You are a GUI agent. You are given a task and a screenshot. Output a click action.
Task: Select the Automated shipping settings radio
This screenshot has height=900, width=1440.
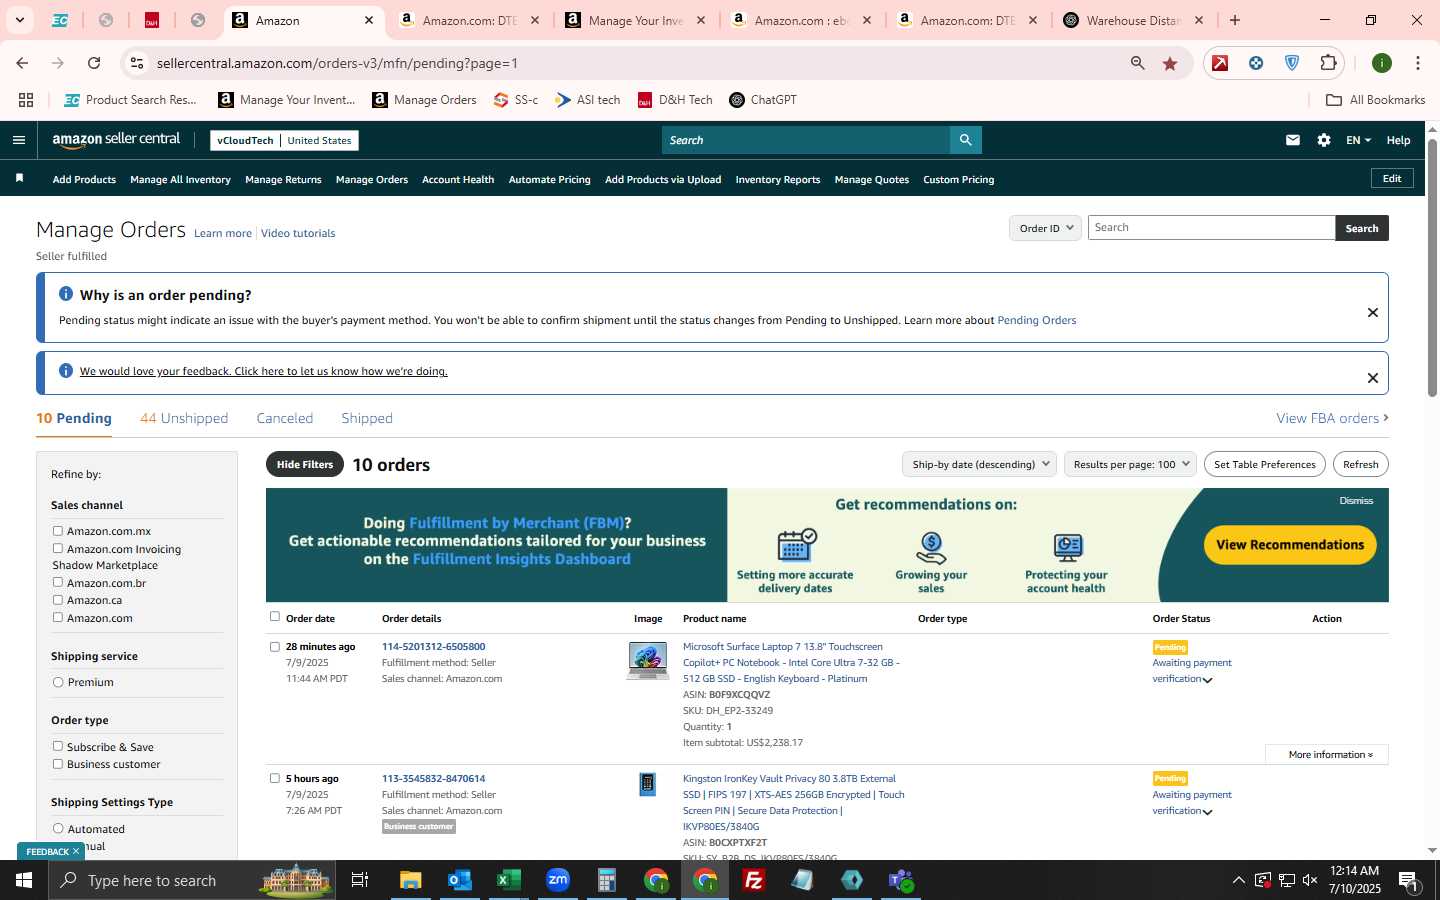(58, 828)
